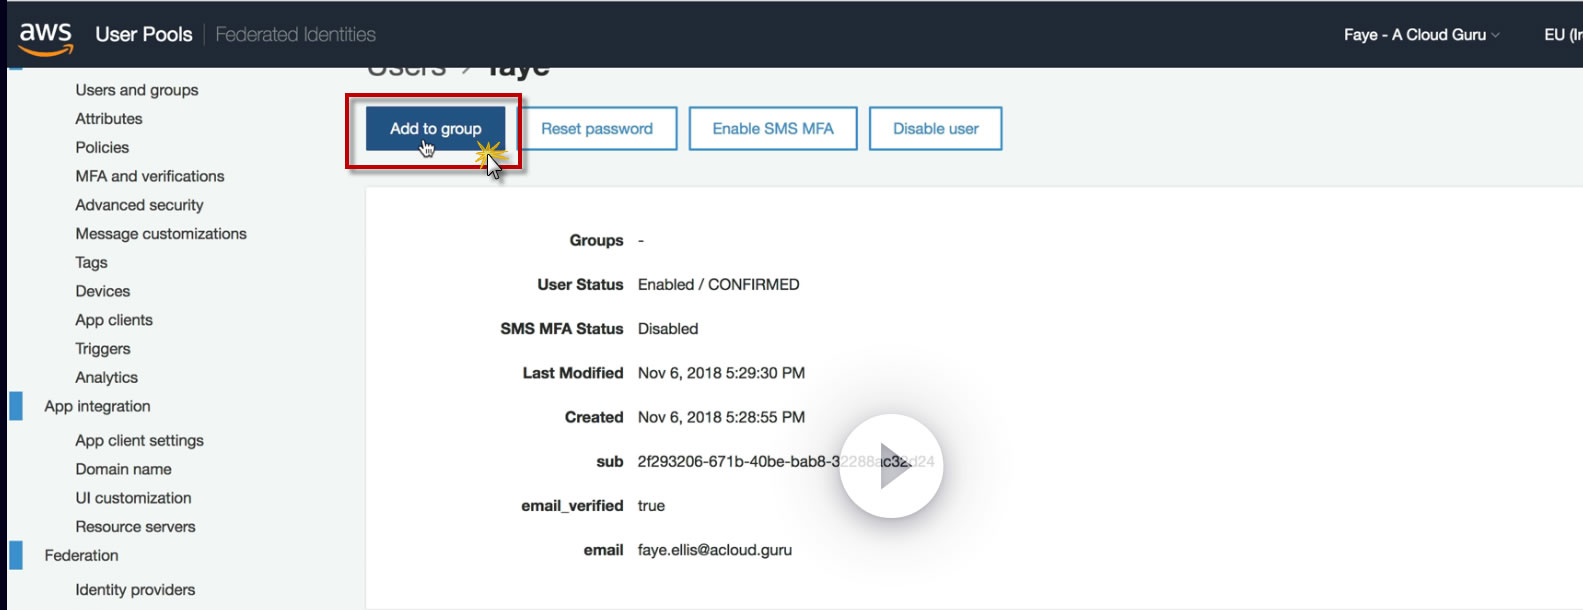Click the AWS logo icon
1583x610 pixels.
point(46,37)
